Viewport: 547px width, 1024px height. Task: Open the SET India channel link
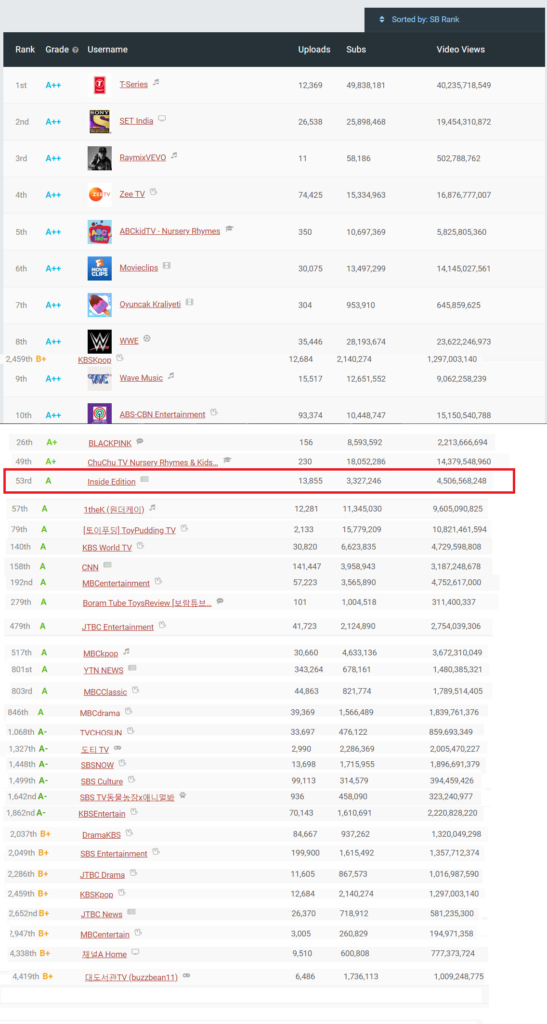[x=136, y=121]
